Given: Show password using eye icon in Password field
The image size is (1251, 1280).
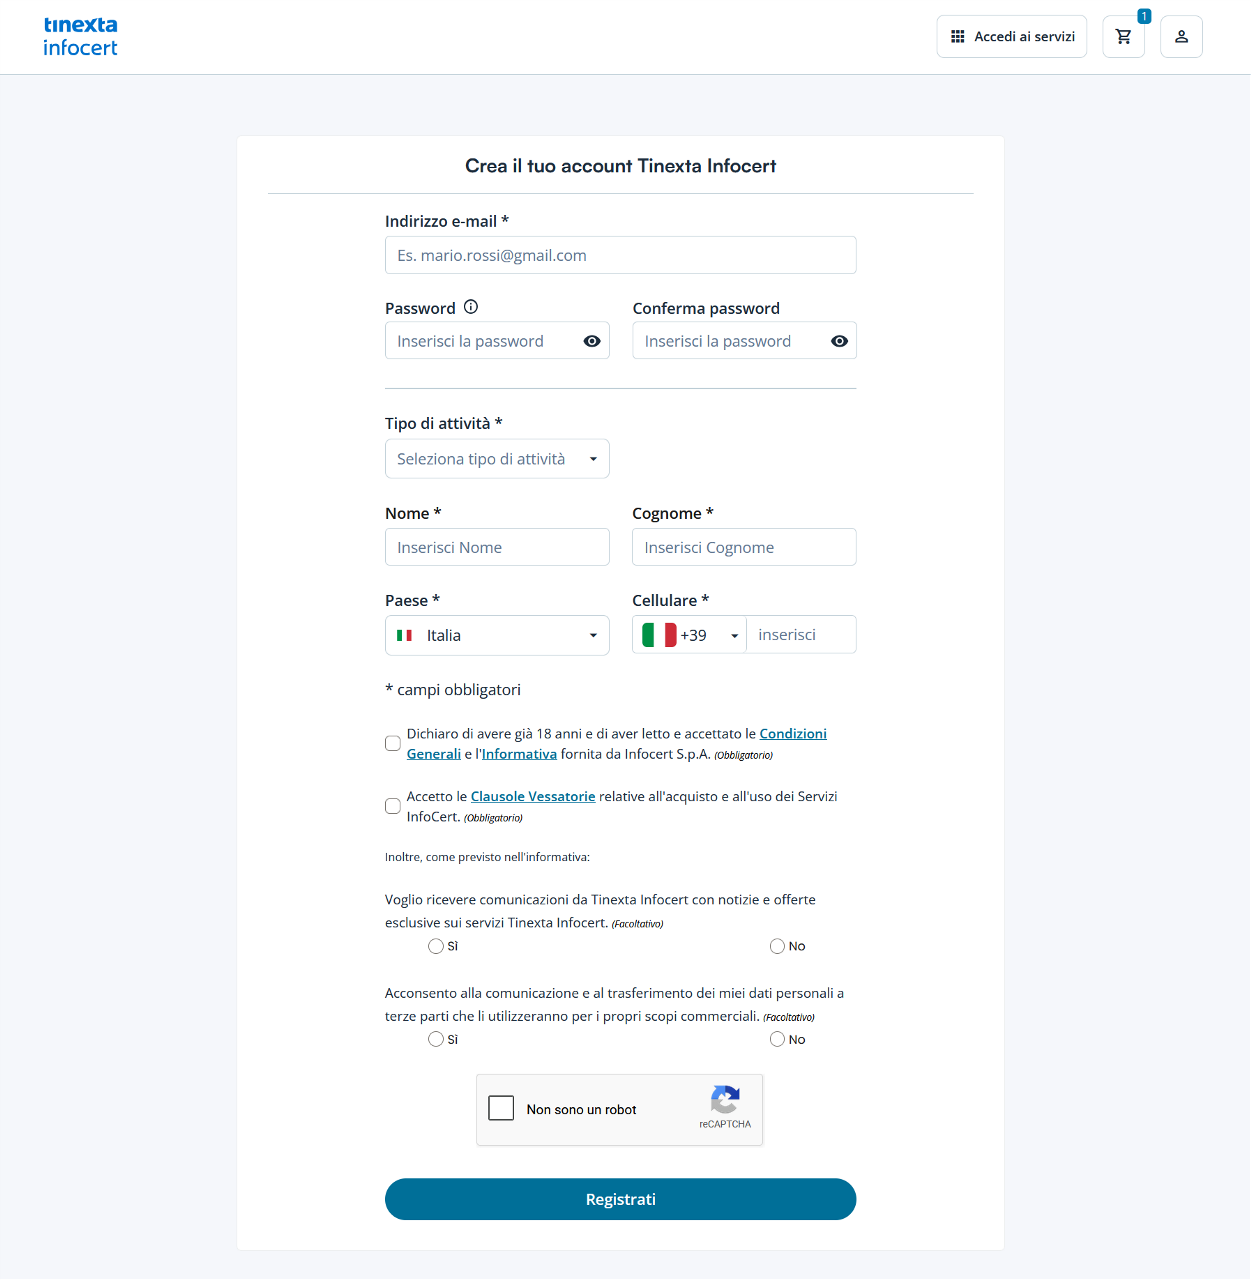Looking at the screenshot, I should tap(592, 341).
